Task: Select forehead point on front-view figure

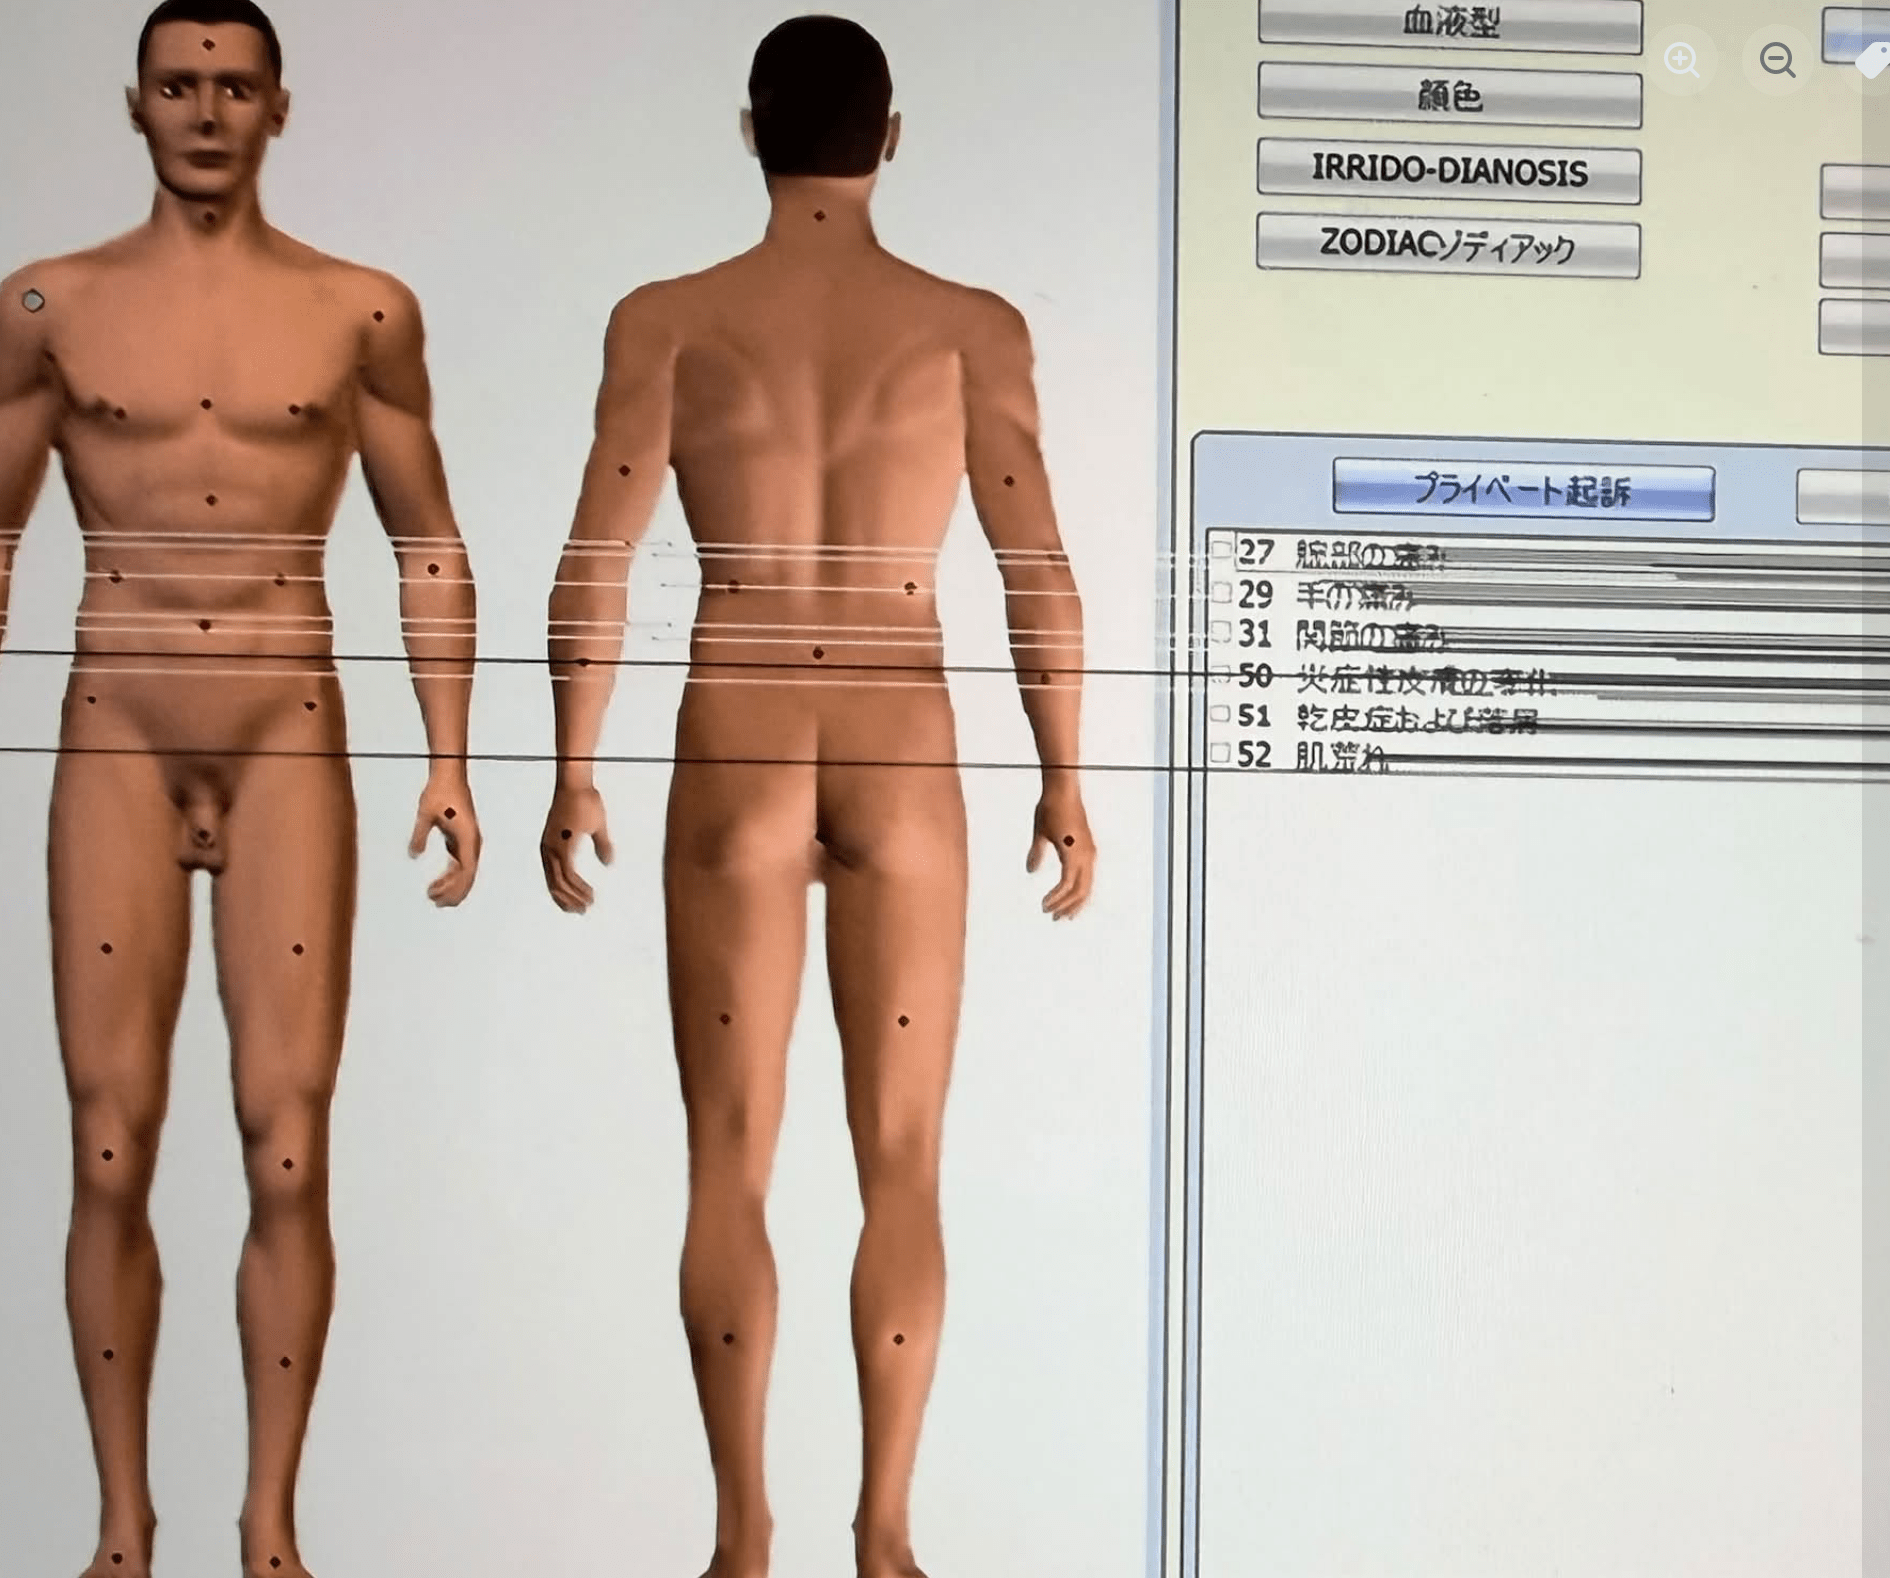Action: (x=208, y=45)
